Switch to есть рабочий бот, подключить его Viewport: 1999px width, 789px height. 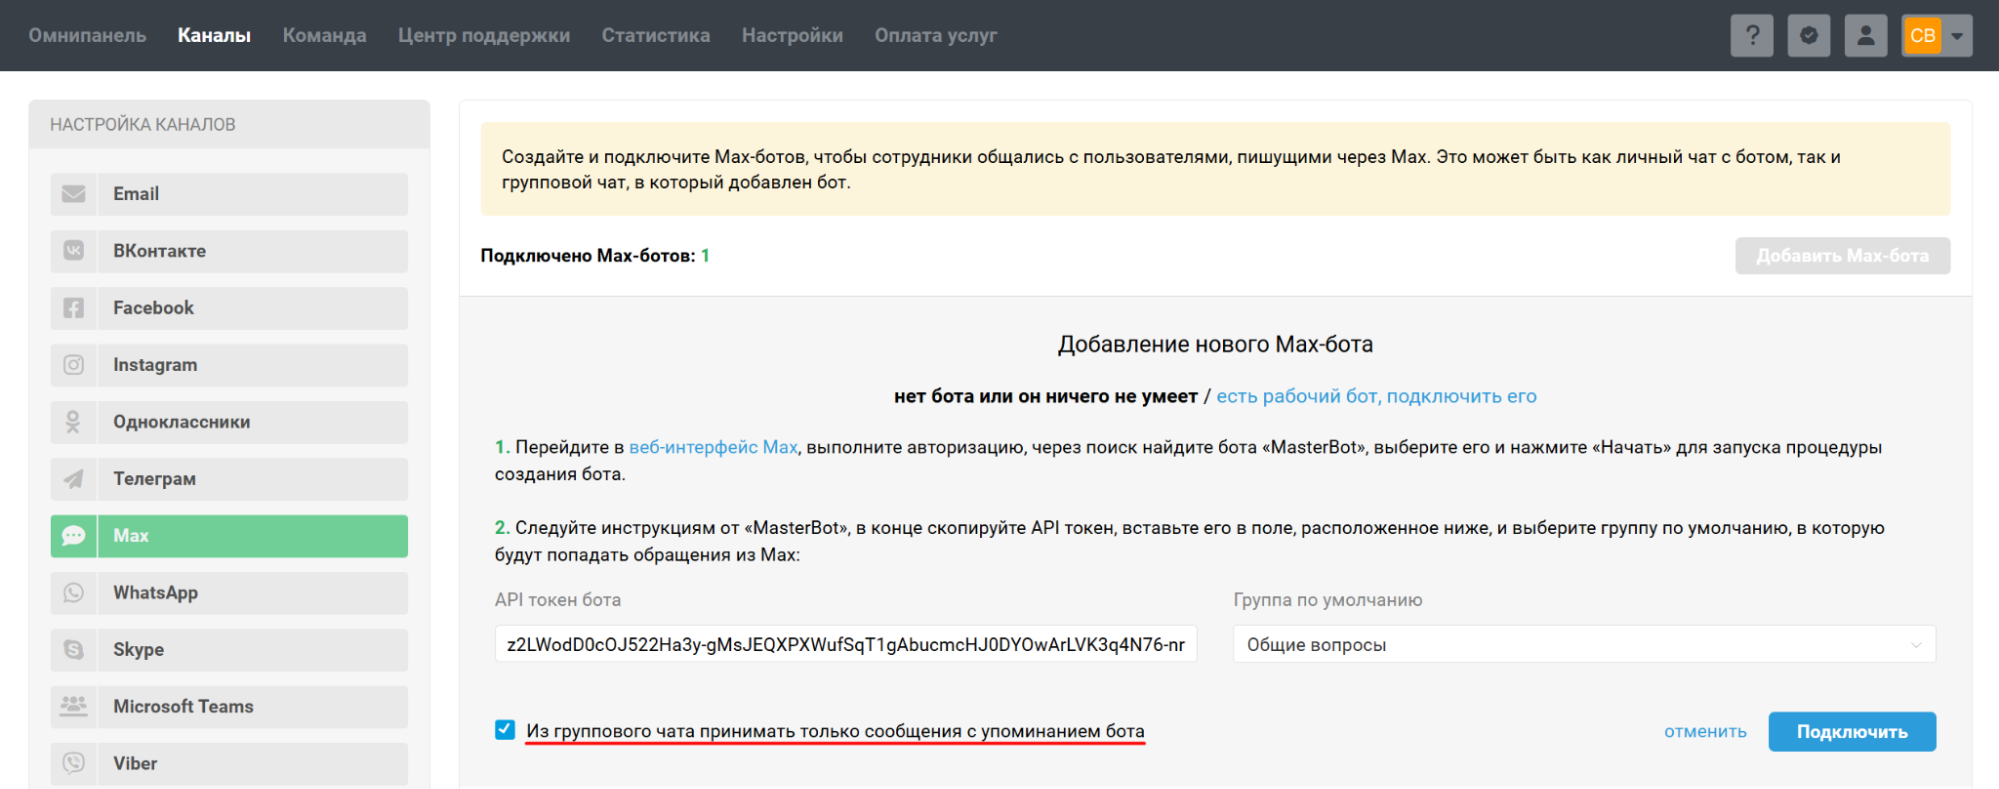(x=1376, y=397)
